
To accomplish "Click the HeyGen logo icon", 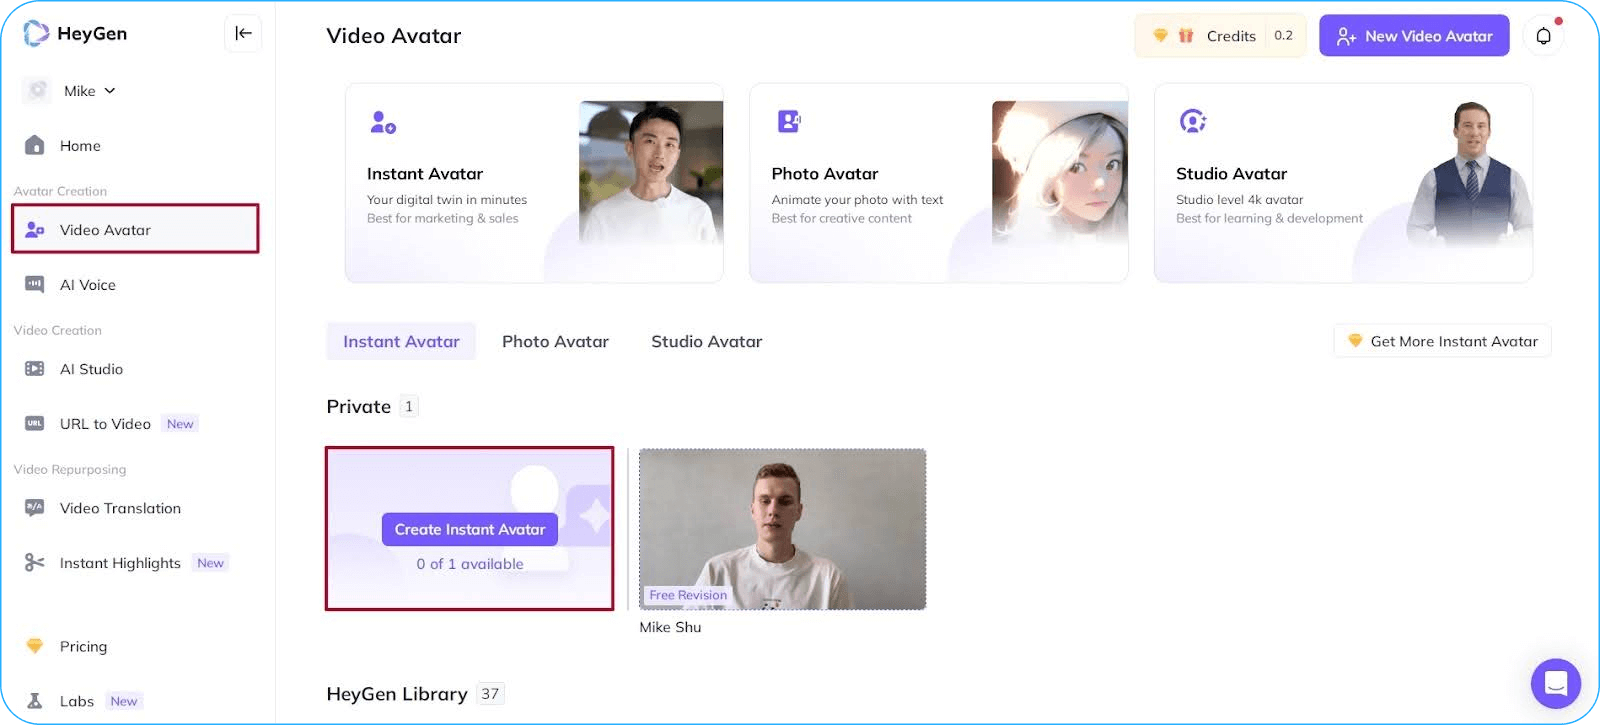I will coord(36,33).
